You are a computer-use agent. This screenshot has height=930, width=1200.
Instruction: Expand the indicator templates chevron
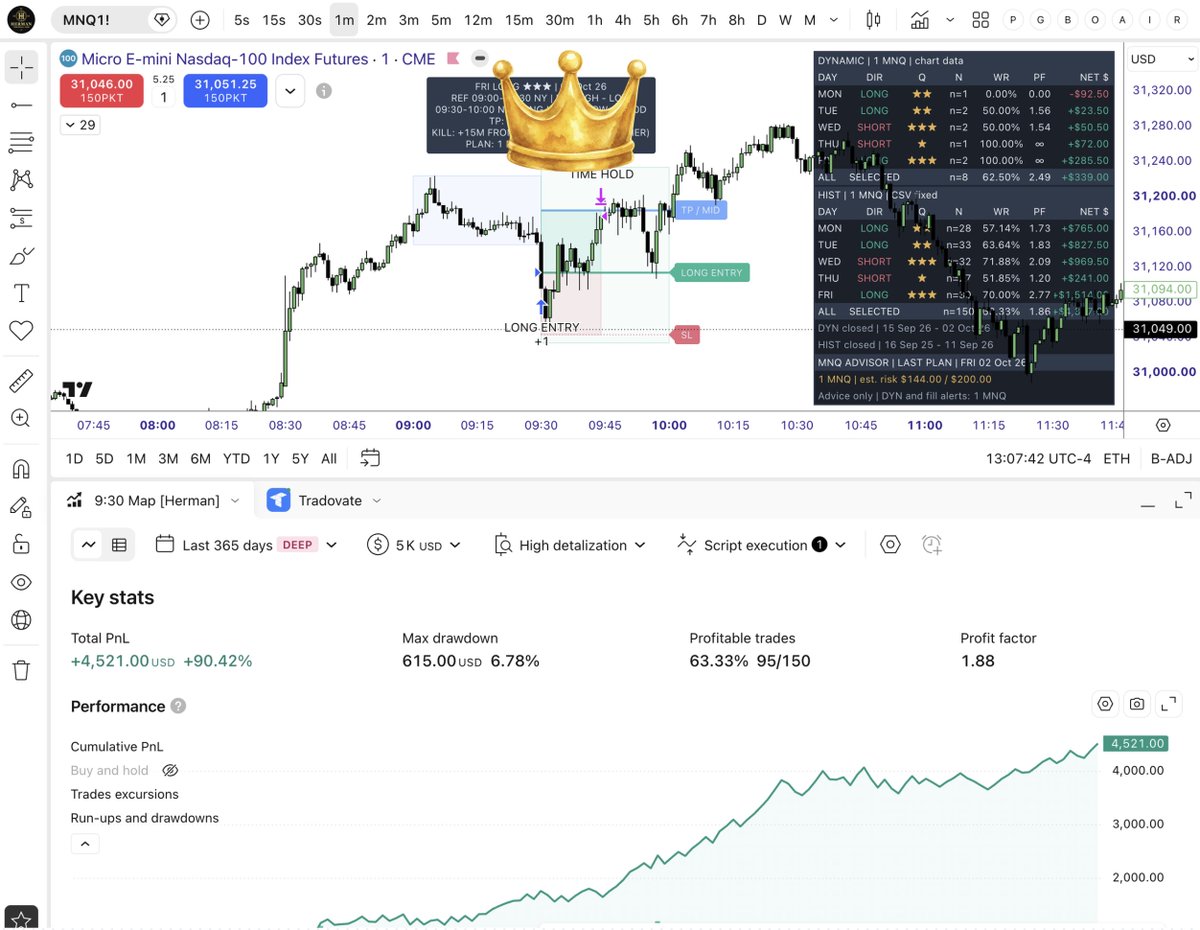[949, 20]
